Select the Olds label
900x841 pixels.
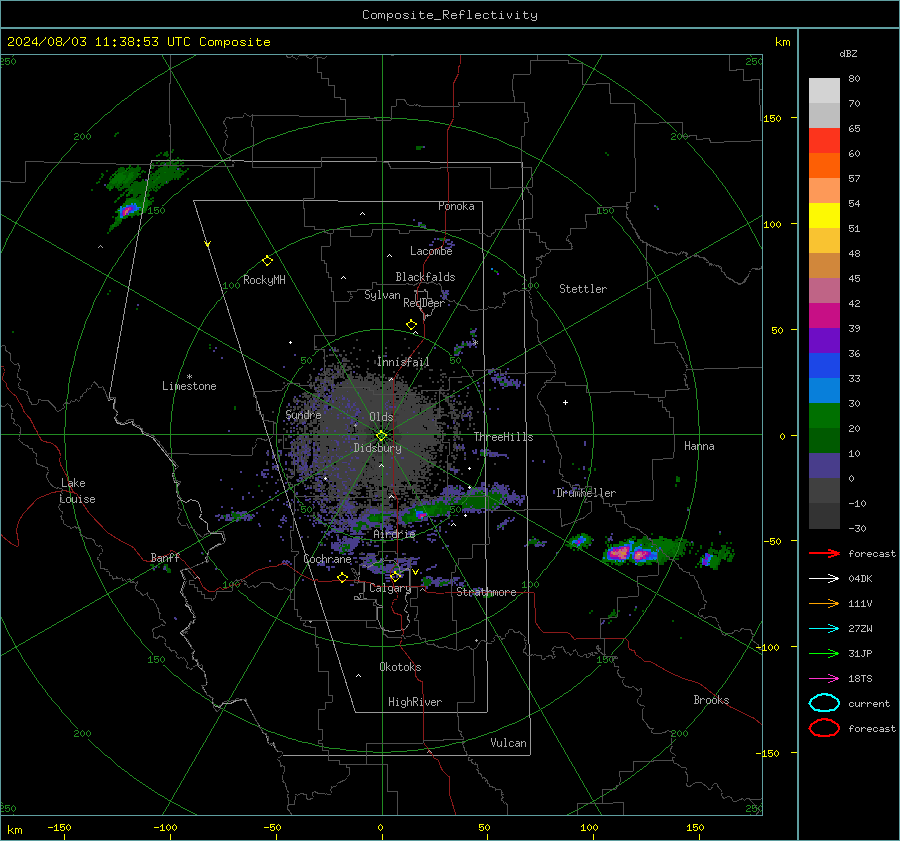pos(381,417)
